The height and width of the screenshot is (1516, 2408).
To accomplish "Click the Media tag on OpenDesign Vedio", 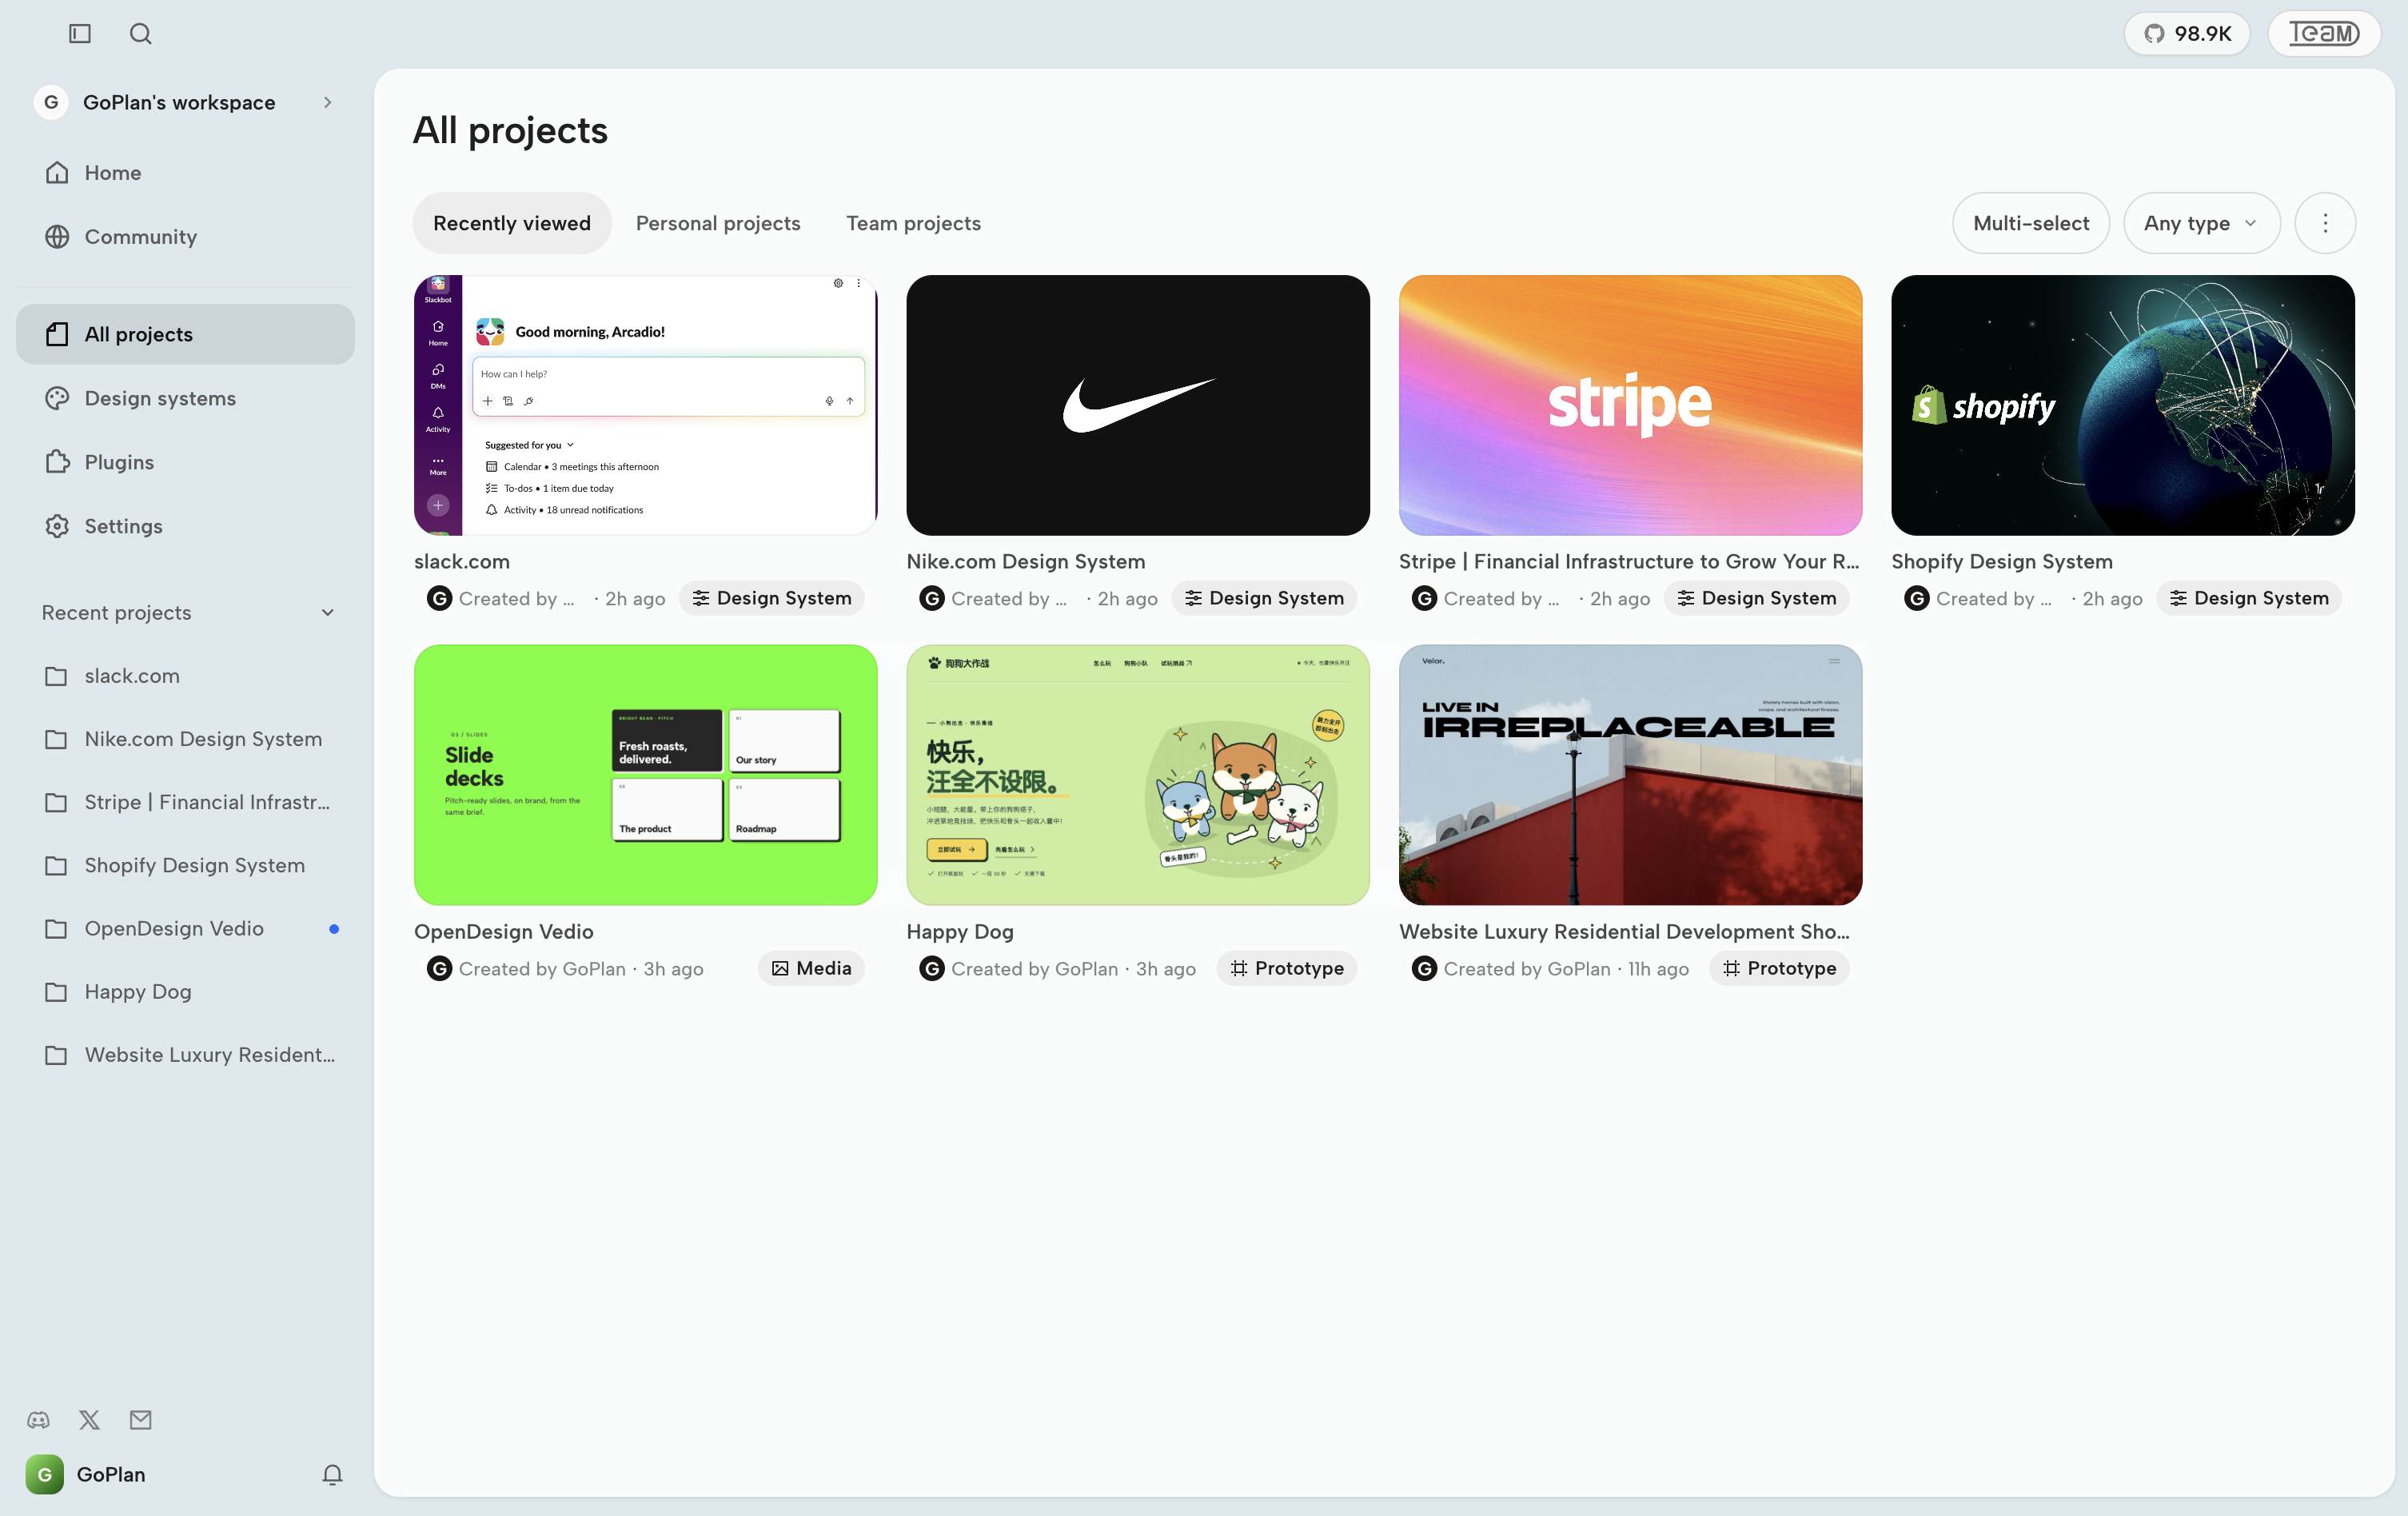I will click(x=811, y=968).
